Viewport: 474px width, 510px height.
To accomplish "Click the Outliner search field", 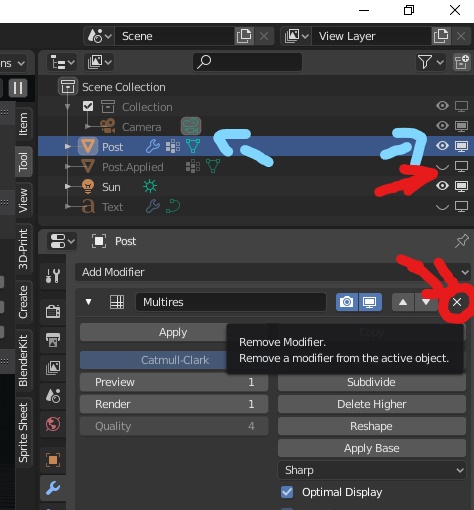I will [x=247, y=62].
